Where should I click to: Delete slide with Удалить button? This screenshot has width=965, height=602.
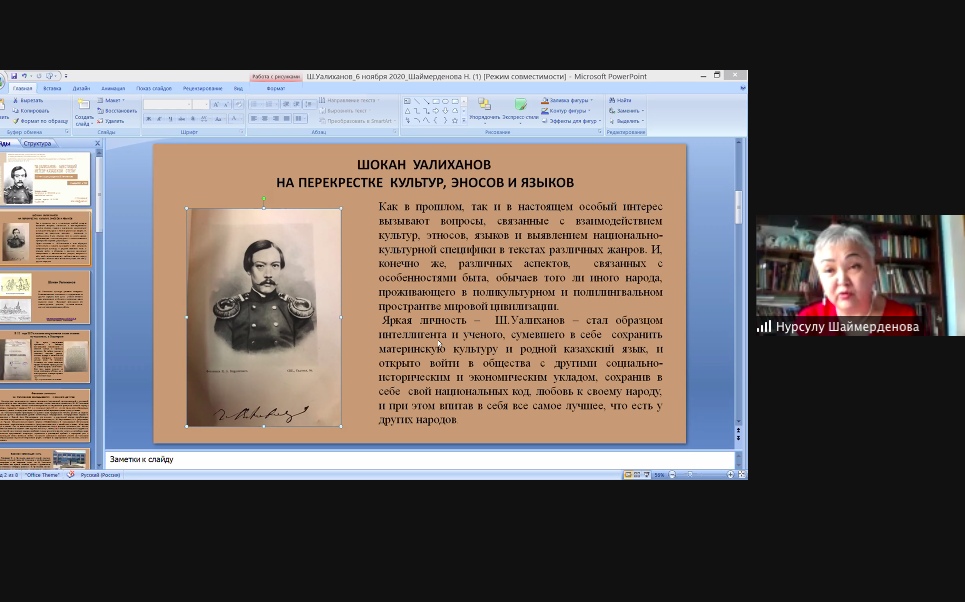click(112, 120)
